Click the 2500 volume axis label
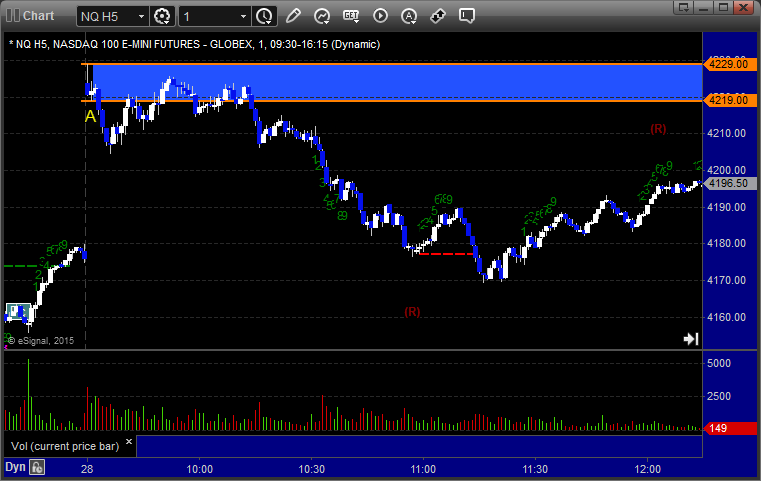 [x=719, y=396]
